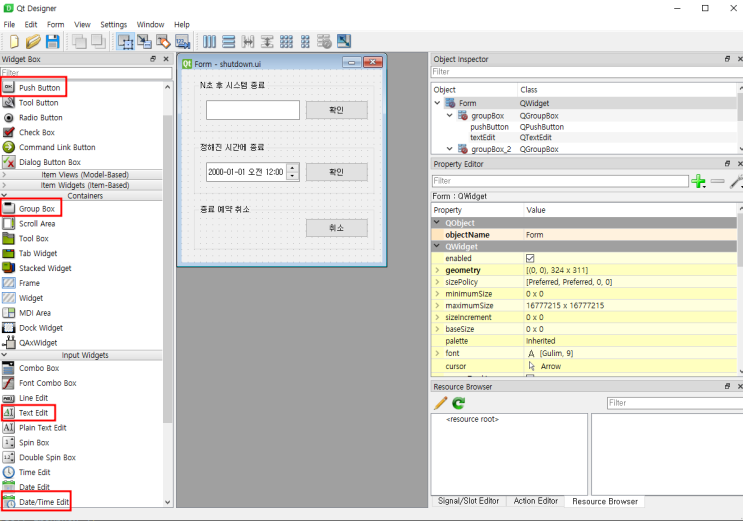Image resolution: width=743 pixels, height=521 pixels.
Task: Click the Property Editor Filter field
Action: [x=558, y=181]
